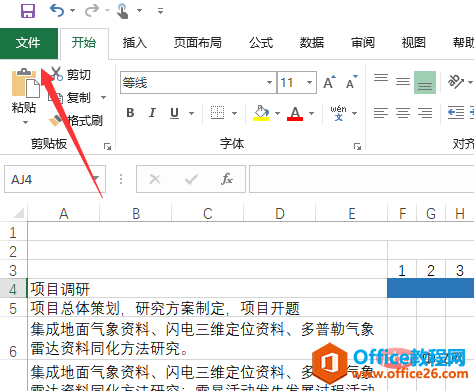This screenshot has width=475, height=391.
Task: Apply yellow fill color bucket
Action: click(261, 113)
